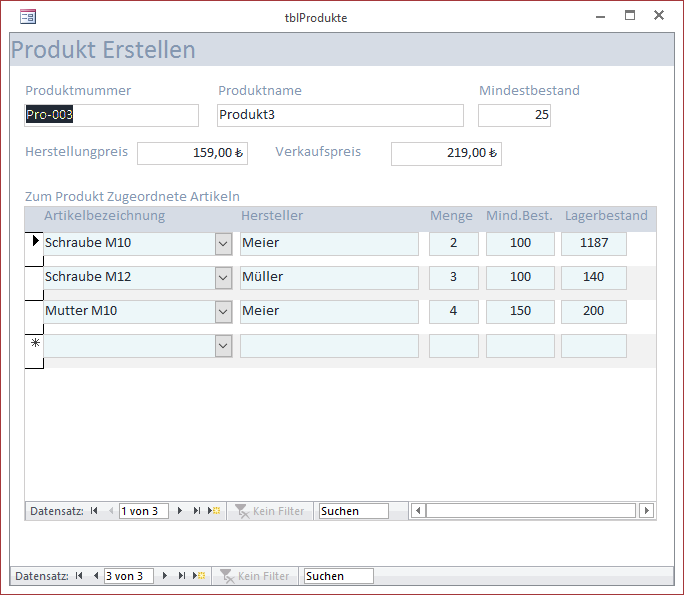684x595 pixels.
Task: Click the Herstellungpreis field 159,00
Action: click(x=192, y=153)
